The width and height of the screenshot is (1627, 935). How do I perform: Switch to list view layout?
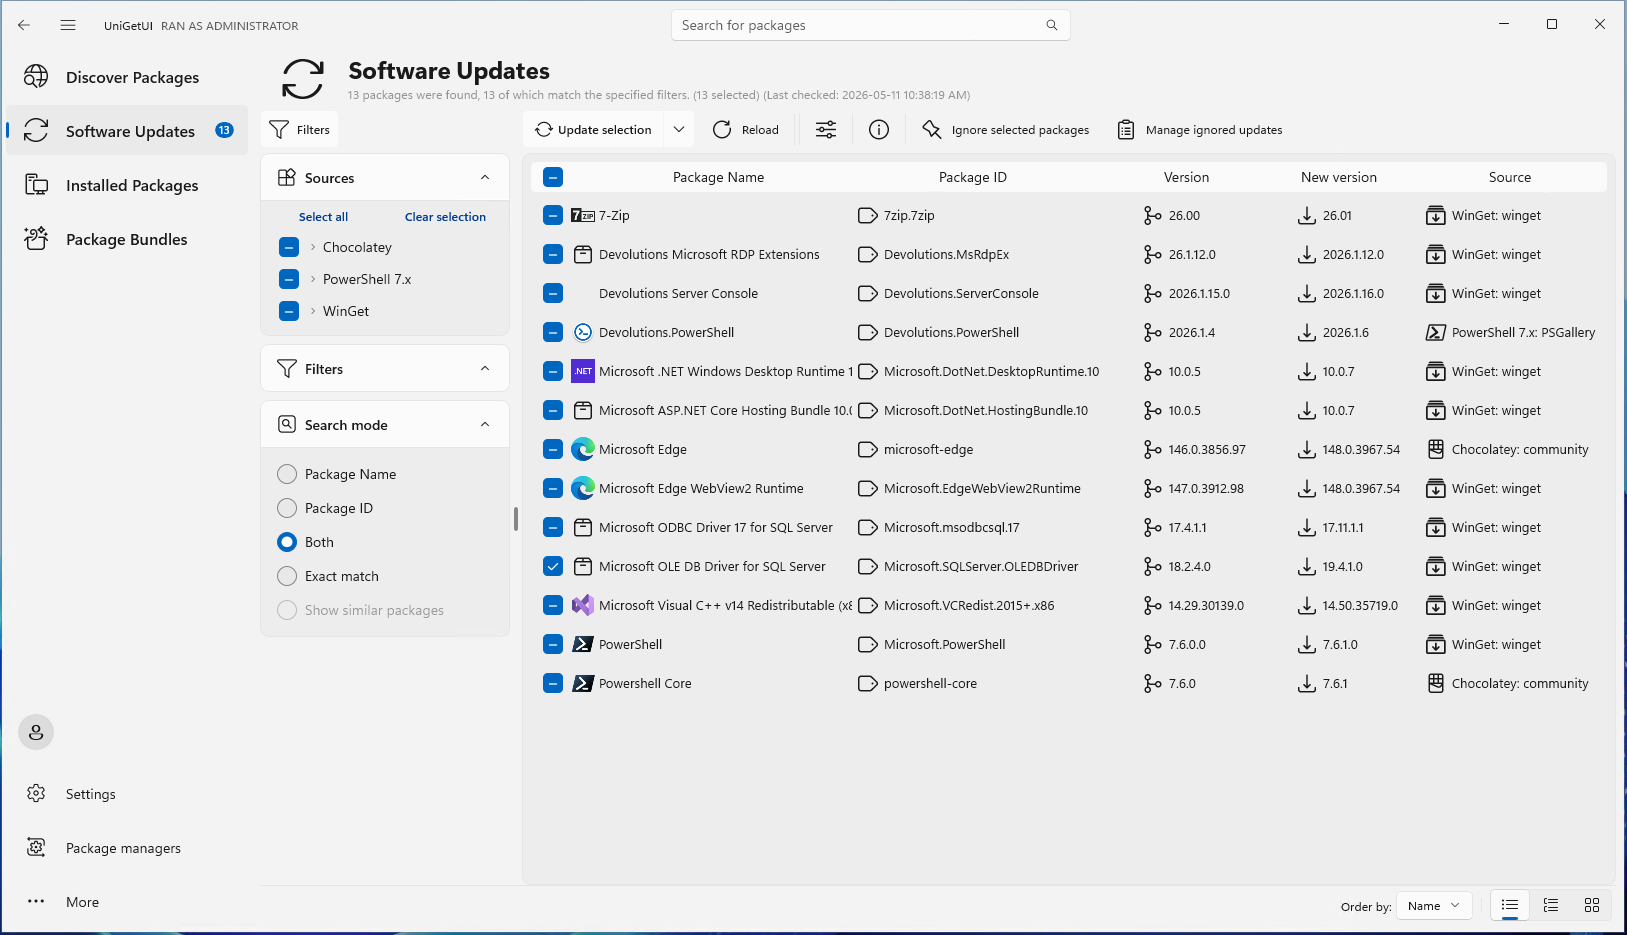[x=1510, y=905]
